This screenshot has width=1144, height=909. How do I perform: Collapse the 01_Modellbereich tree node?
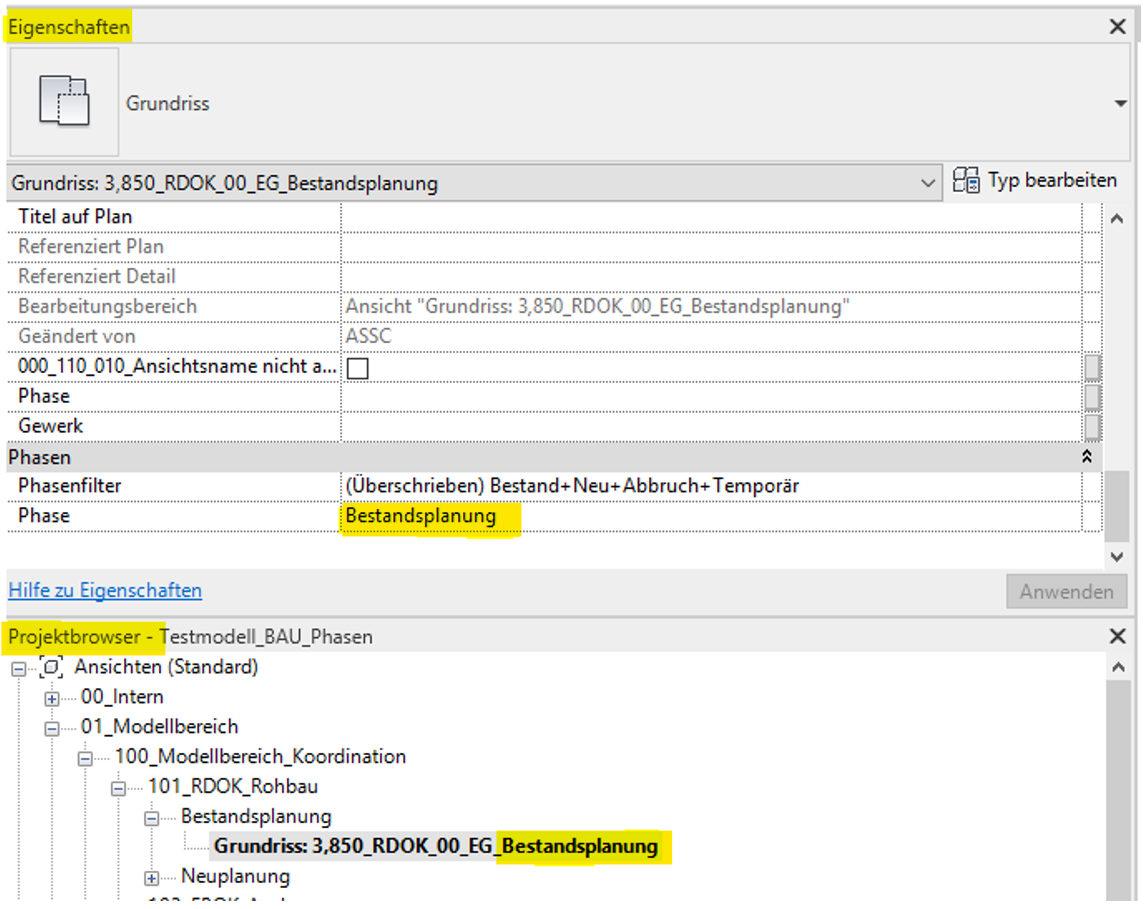point(52,728)
